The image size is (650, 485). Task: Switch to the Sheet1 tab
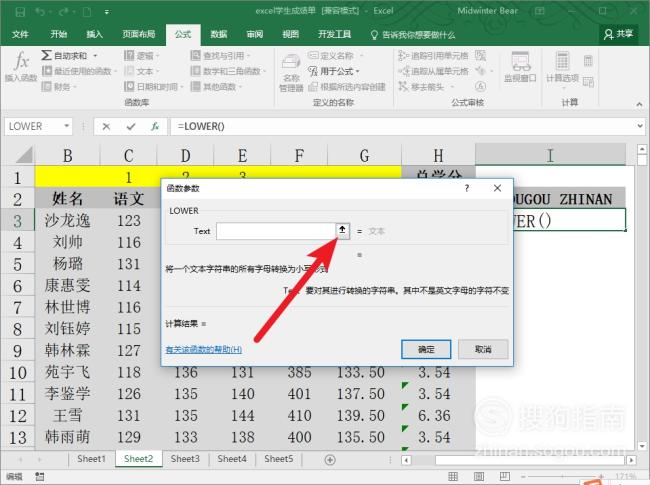tap(91, 459)
